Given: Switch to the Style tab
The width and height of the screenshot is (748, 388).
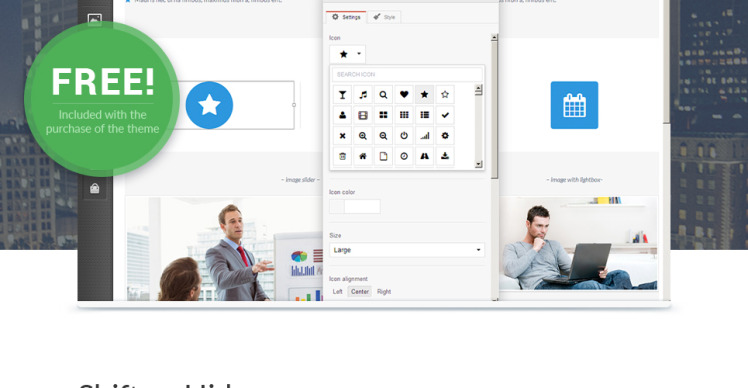Looking at the screenshot, I should [x=384, y=17].
